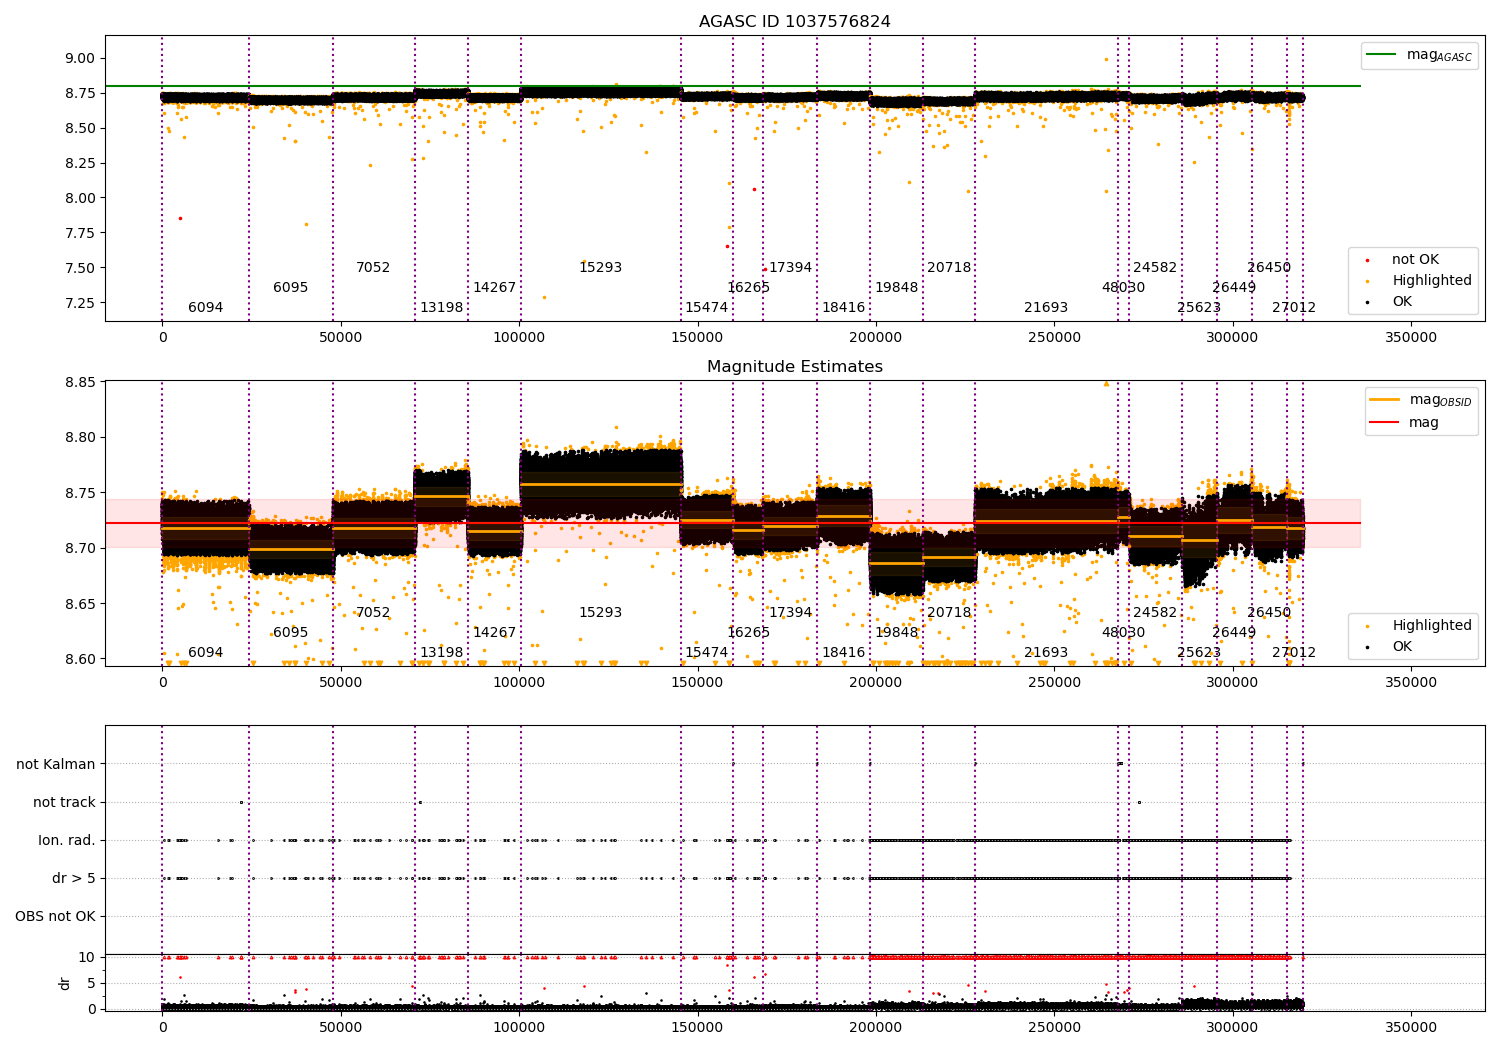The height and width of the screenshot is (1050, 1500).
Task: Click the 'Magnitude Estimates' subplot title
Action: point(795,367)
